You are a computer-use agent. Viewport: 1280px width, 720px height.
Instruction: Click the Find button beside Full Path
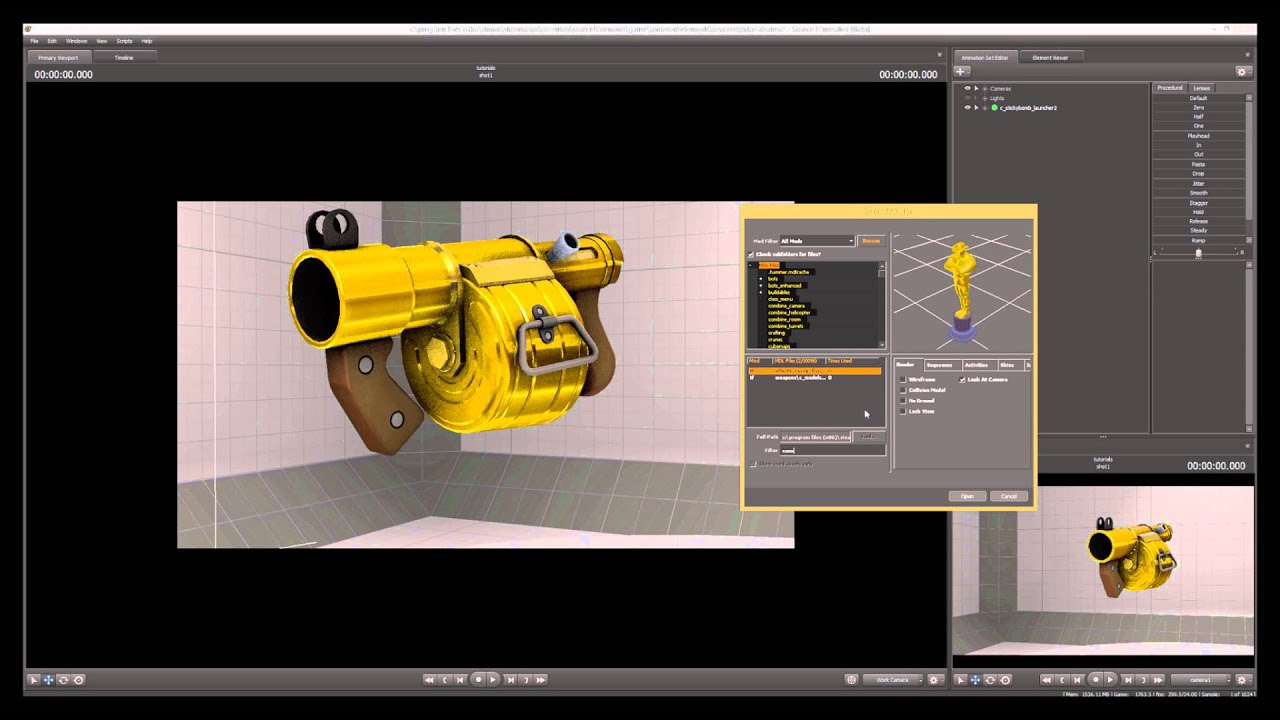pyautogui.click(x=869, y=437)
